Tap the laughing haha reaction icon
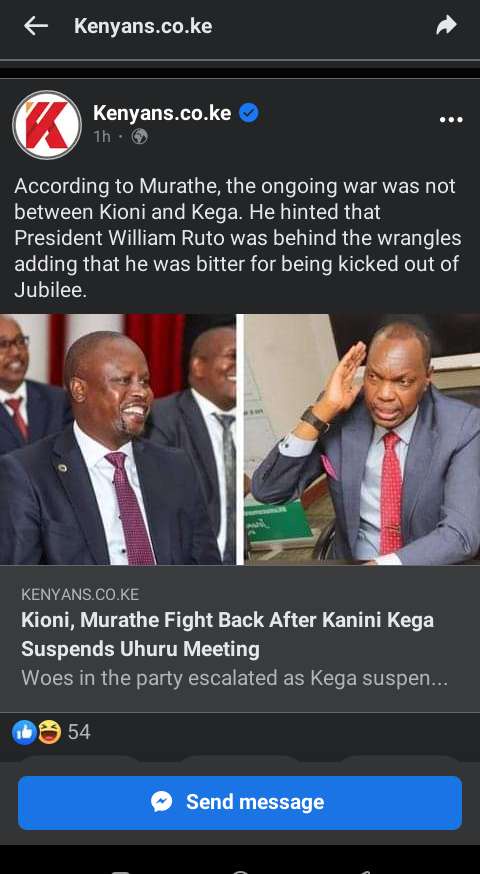 tap(49, 732)
